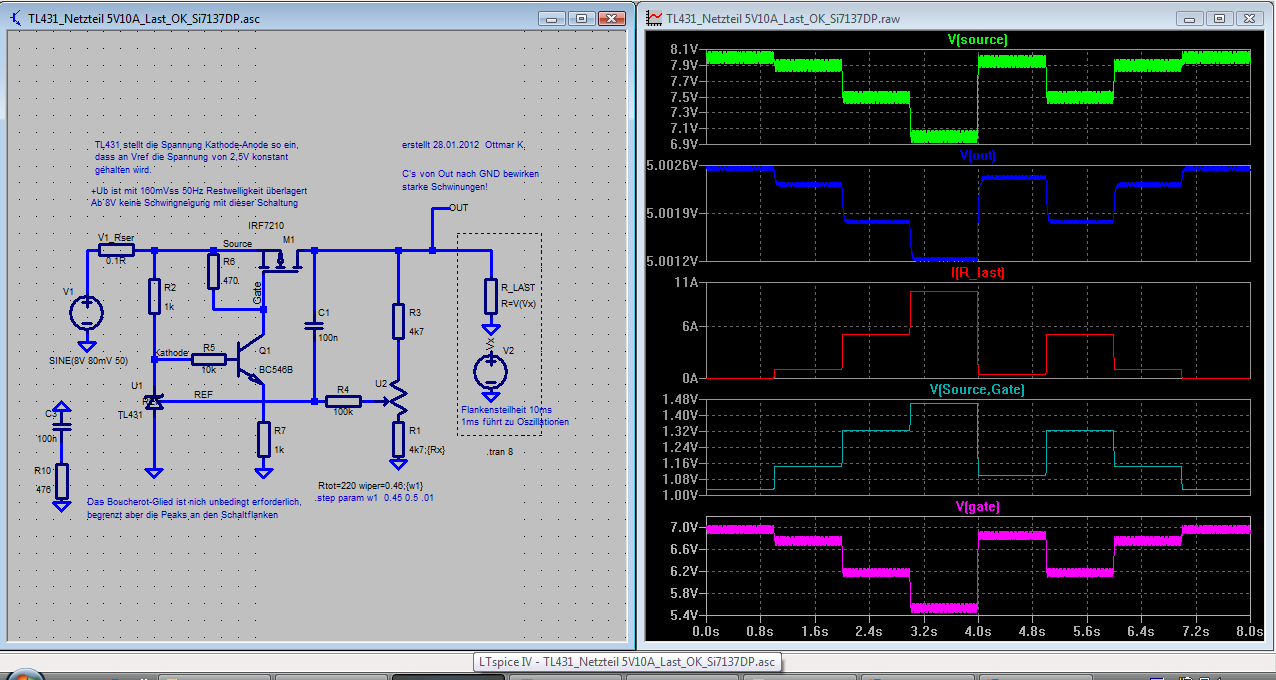
Task: Click resistor R5 symbol
Action: pyautogui.click(x=209, y=360)
